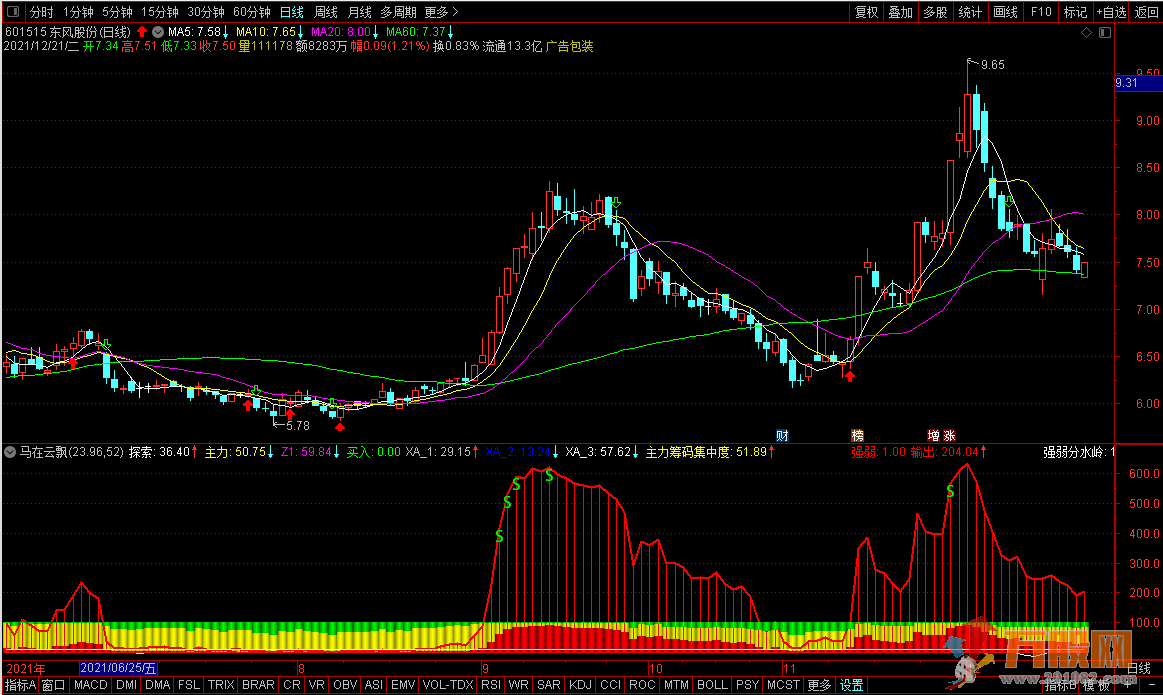This screenshot has width=1163, height=695.
Task: Click the red up arrow beside 东风股份
Action: pos(142,32)
